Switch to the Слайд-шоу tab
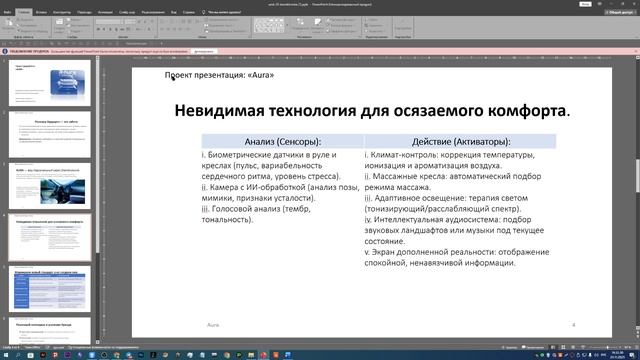 coord(127,12)
